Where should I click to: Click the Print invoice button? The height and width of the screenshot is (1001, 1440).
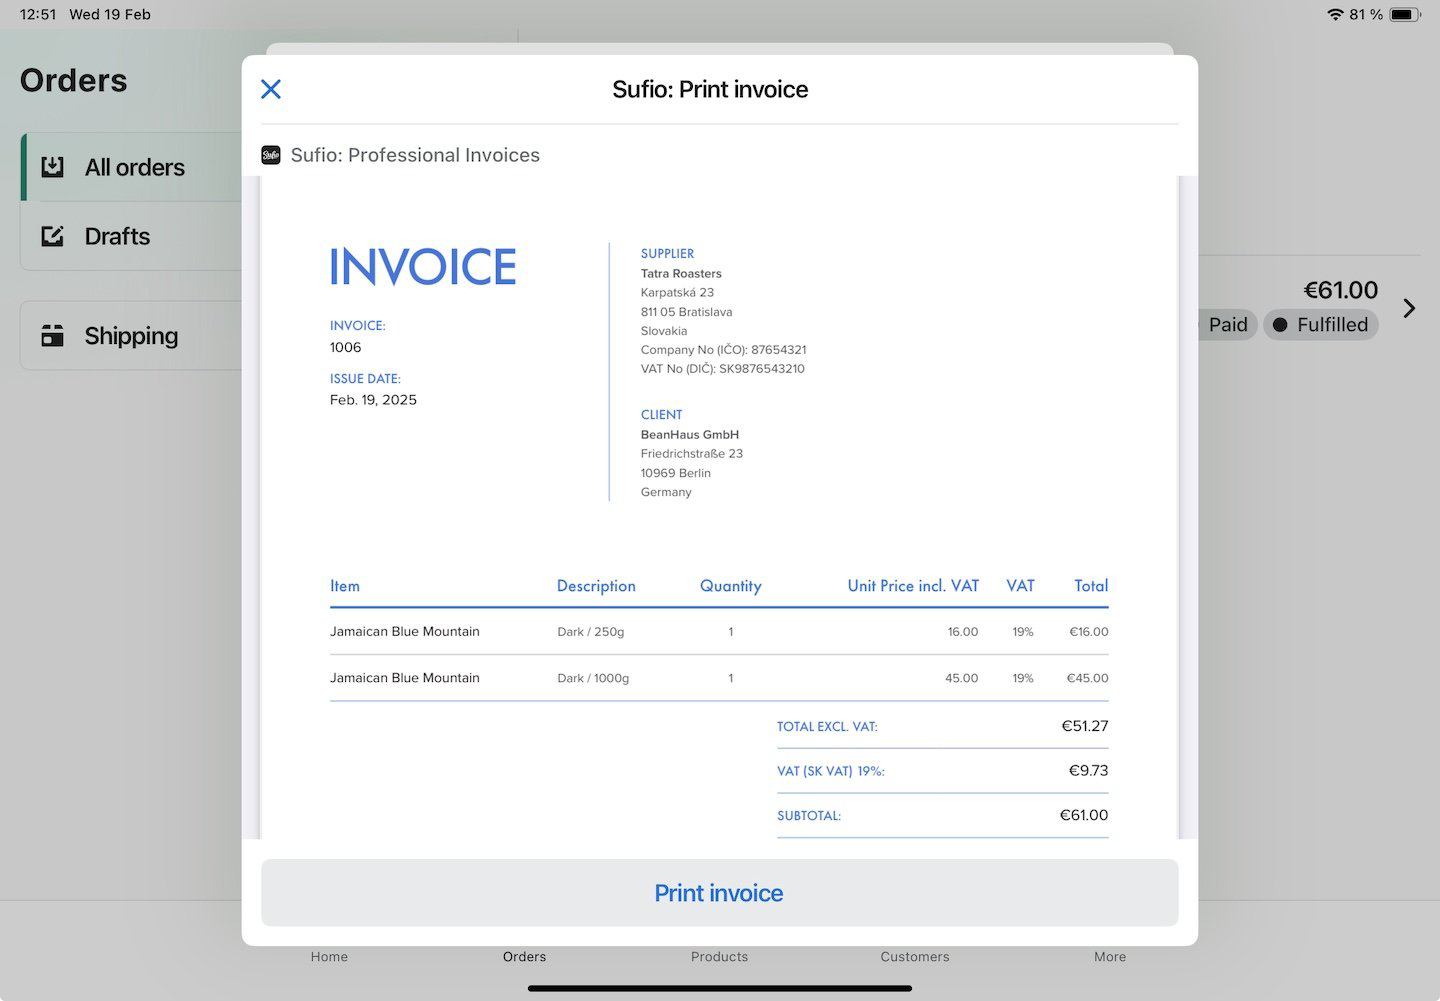[719, 892]
